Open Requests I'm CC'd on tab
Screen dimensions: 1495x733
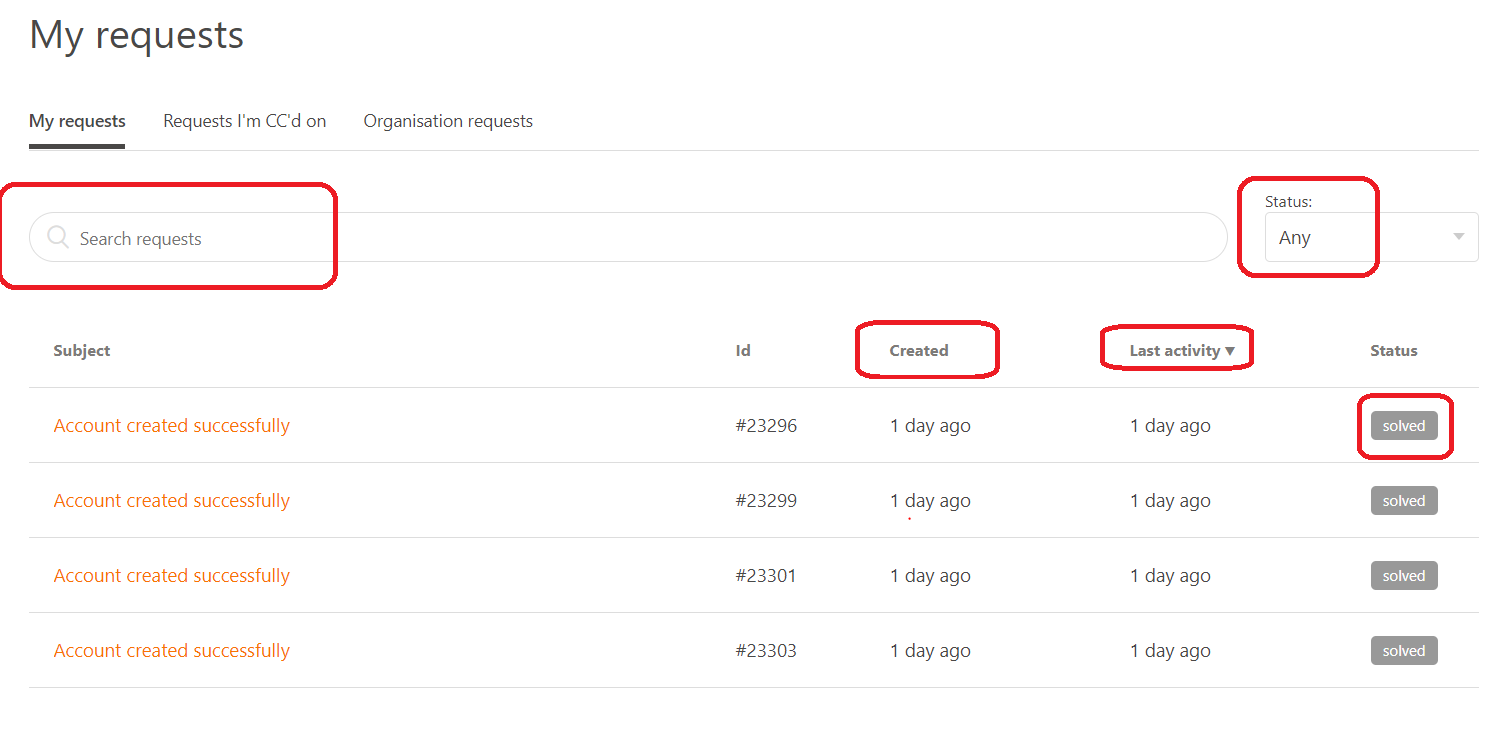(x=244, y=121)
